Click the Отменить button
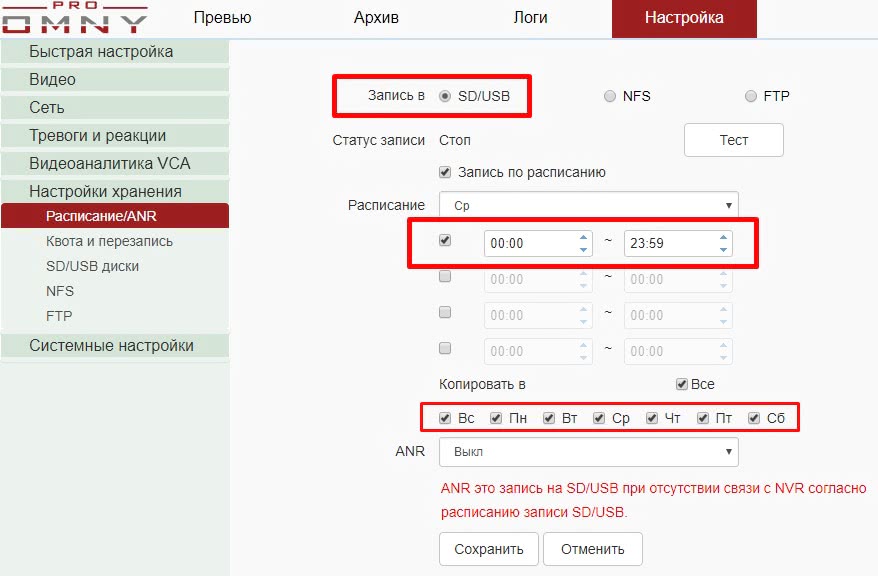The width and height of the screenshot is (878, 576). point(592,549)
